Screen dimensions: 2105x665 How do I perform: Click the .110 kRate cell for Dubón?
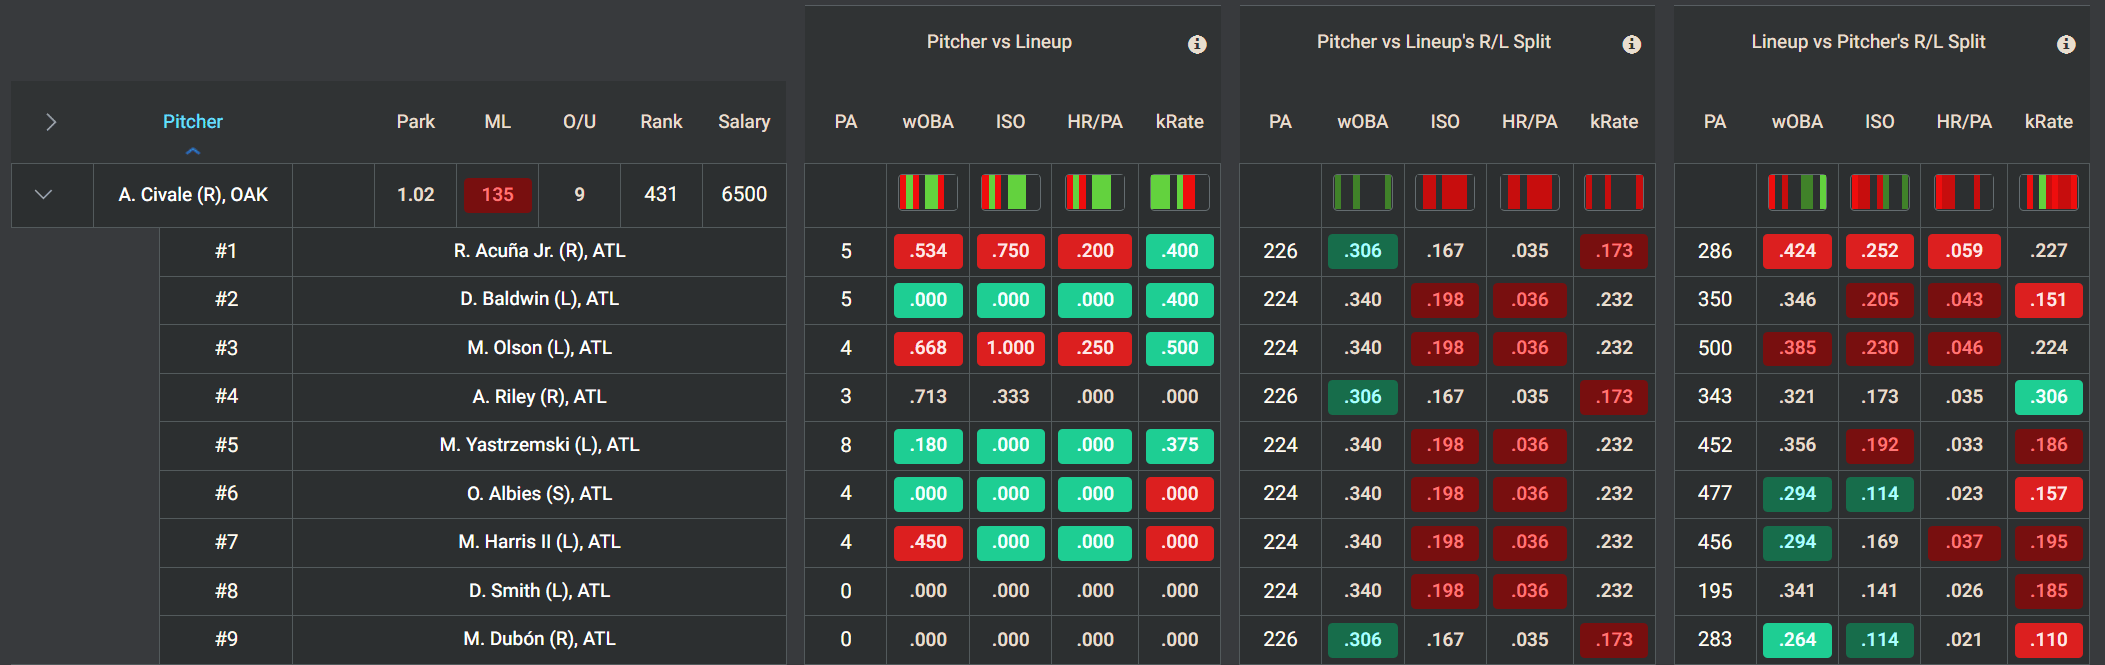click(x=2049, y=639)
